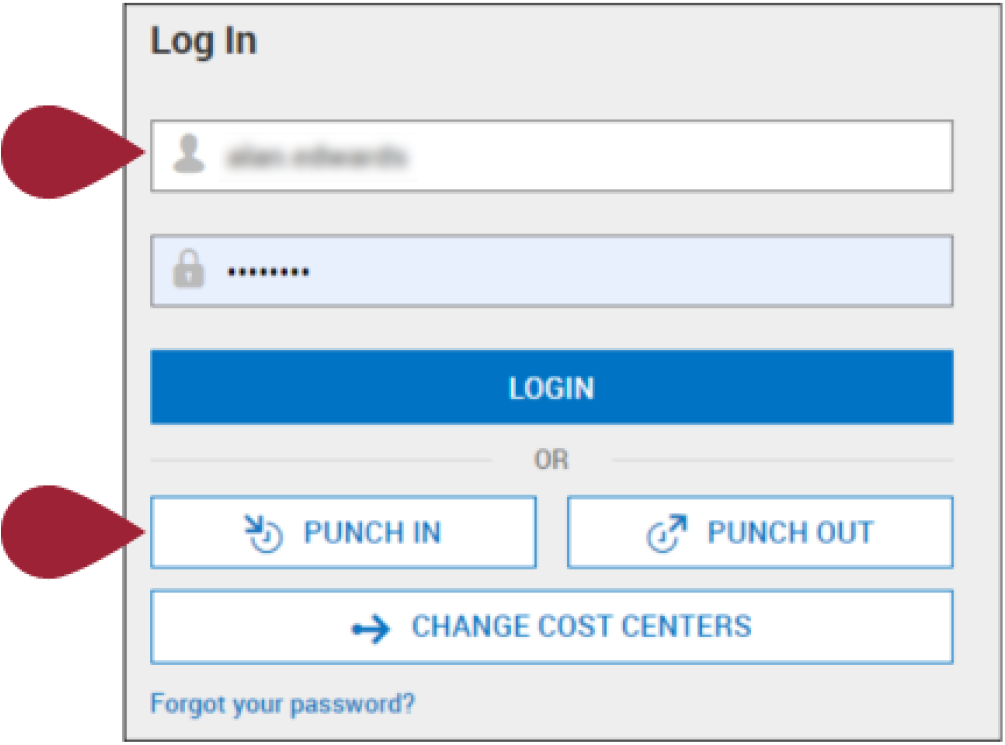Focus the username input field
1005x745 pixels.
coord(552,156)
